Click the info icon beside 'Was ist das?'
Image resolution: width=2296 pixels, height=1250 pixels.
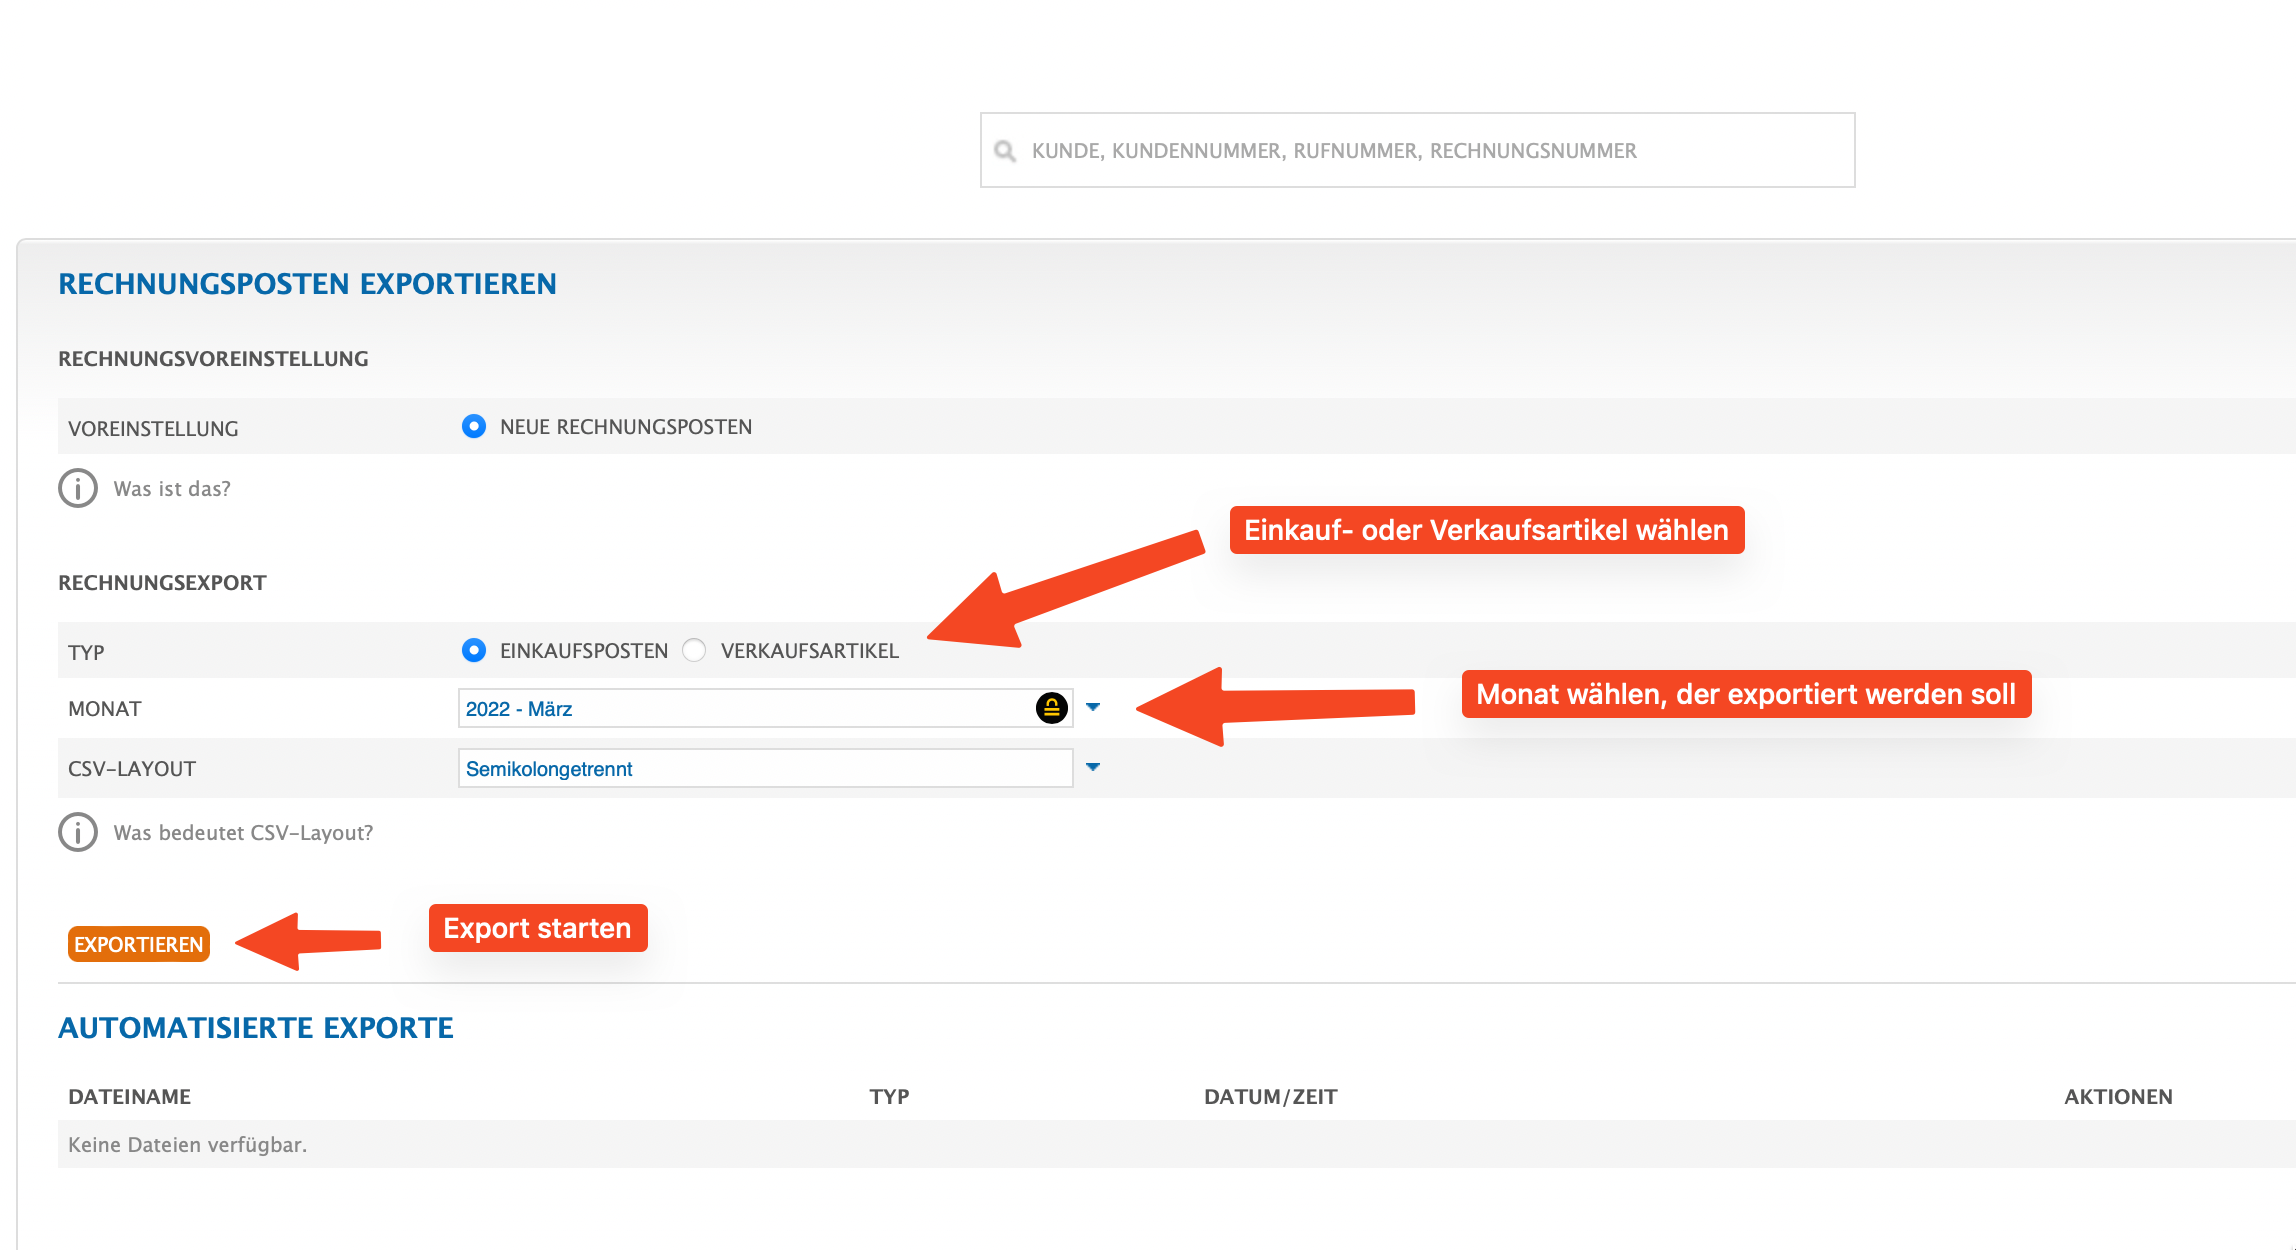point(78,489)
